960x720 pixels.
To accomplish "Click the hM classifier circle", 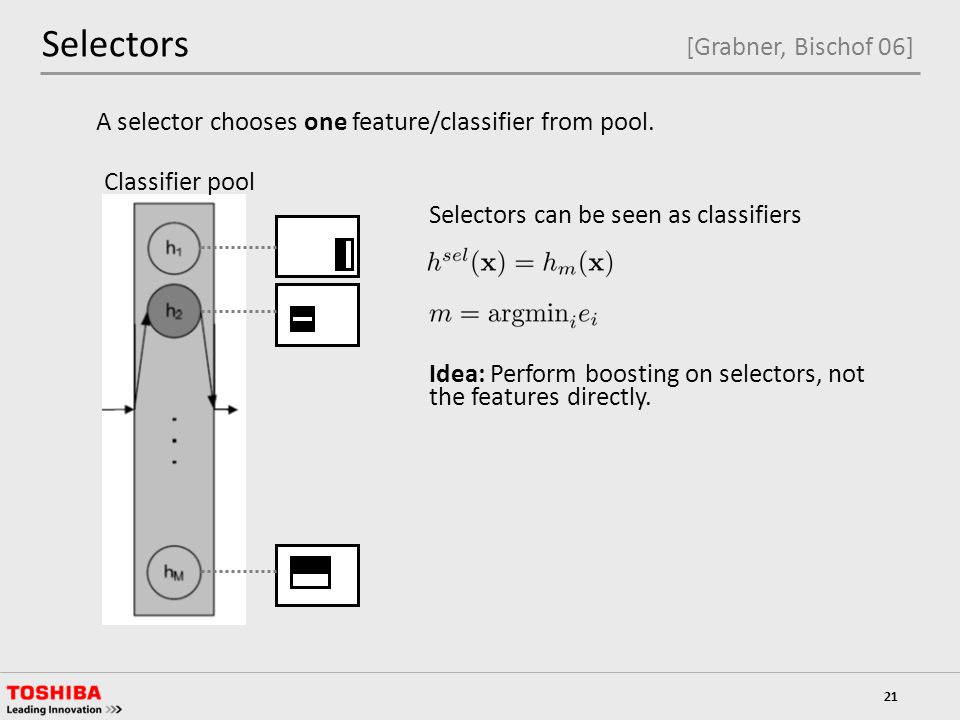I will pyautogui.click(x=174, y=572).
